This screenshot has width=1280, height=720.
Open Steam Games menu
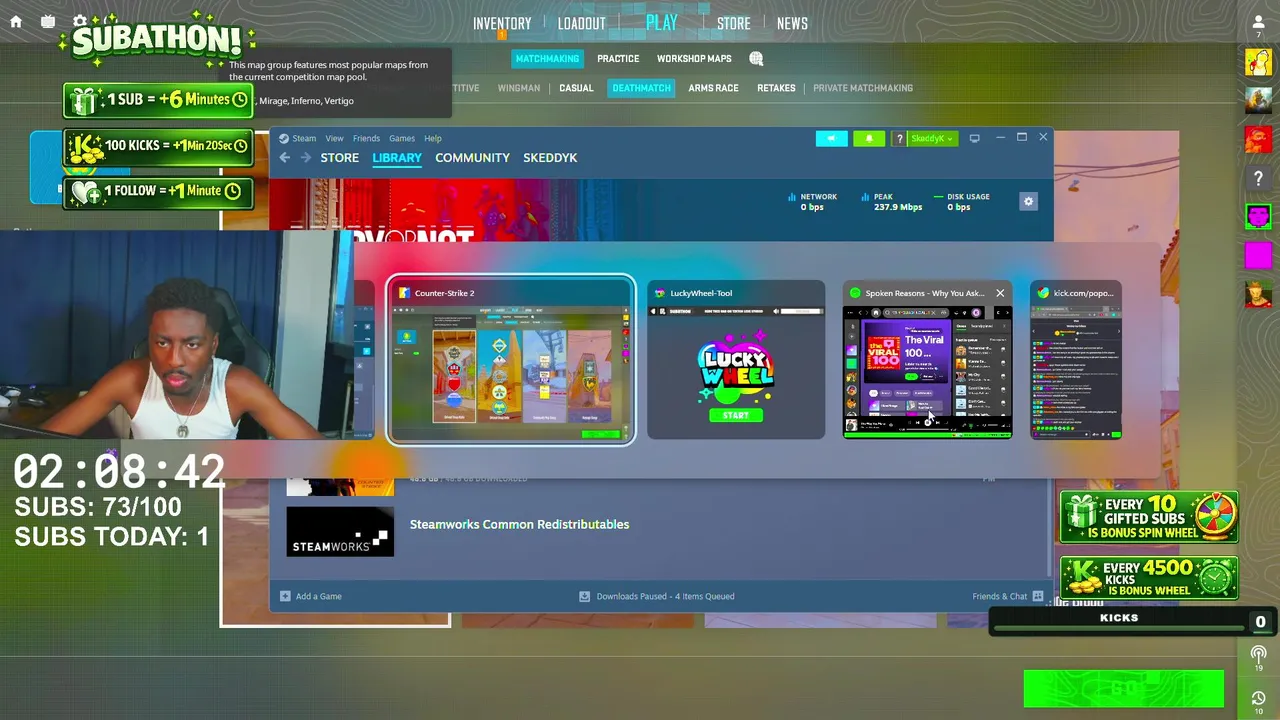[x=402, y=138]
